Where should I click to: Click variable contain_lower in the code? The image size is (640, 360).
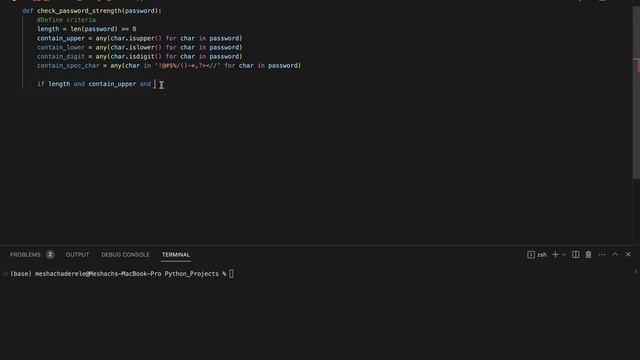click(x=61, y=47)
